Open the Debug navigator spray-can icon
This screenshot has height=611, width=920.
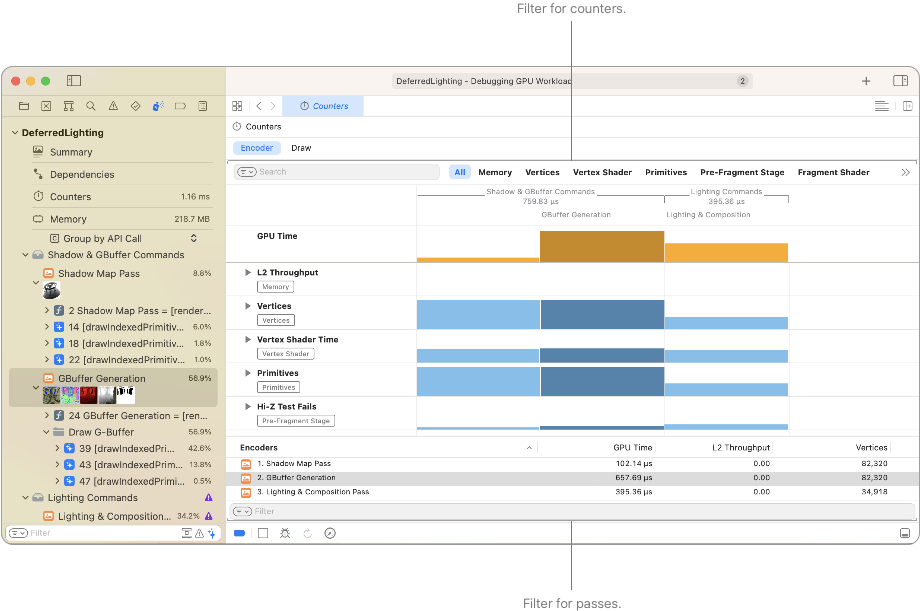[158, 106]
